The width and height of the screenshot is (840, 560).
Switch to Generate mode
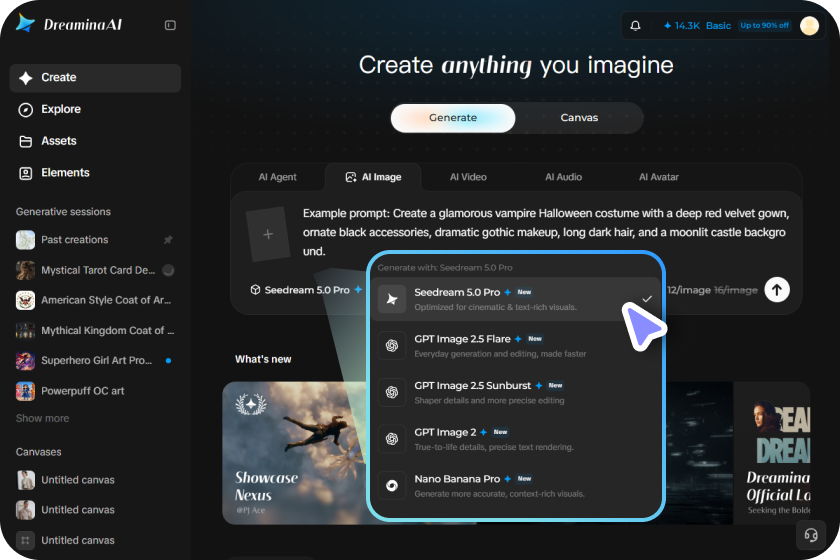click(453, 118)
